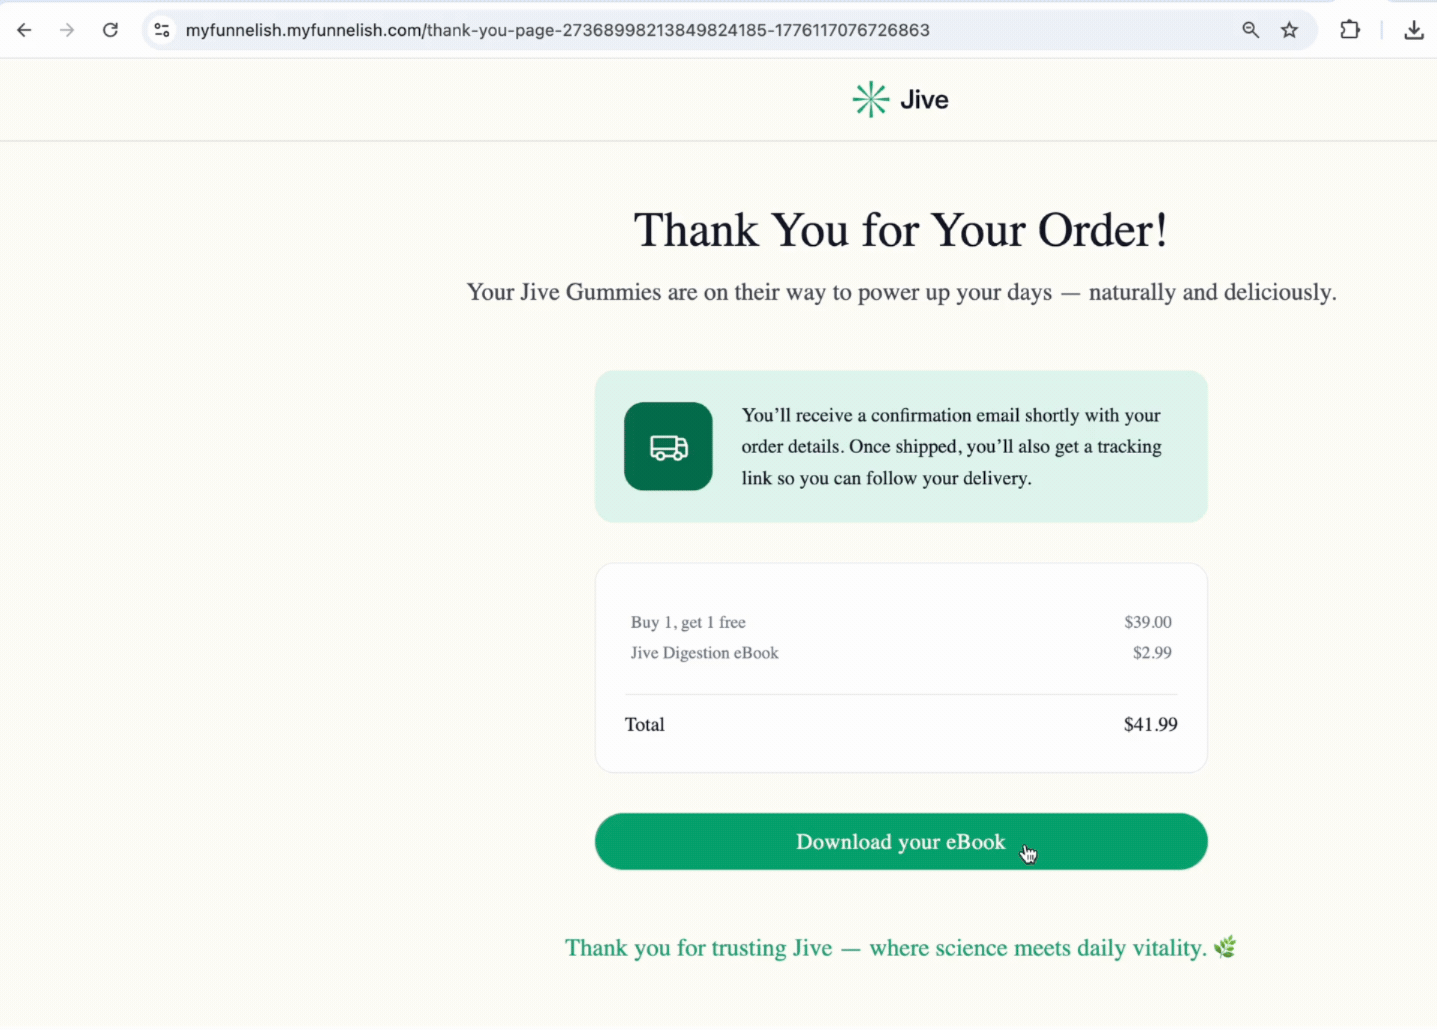Viewport: 1437px width, 1030px height.
Task: Open the browser extensions puzzle icon
Action: point(1349,29)
